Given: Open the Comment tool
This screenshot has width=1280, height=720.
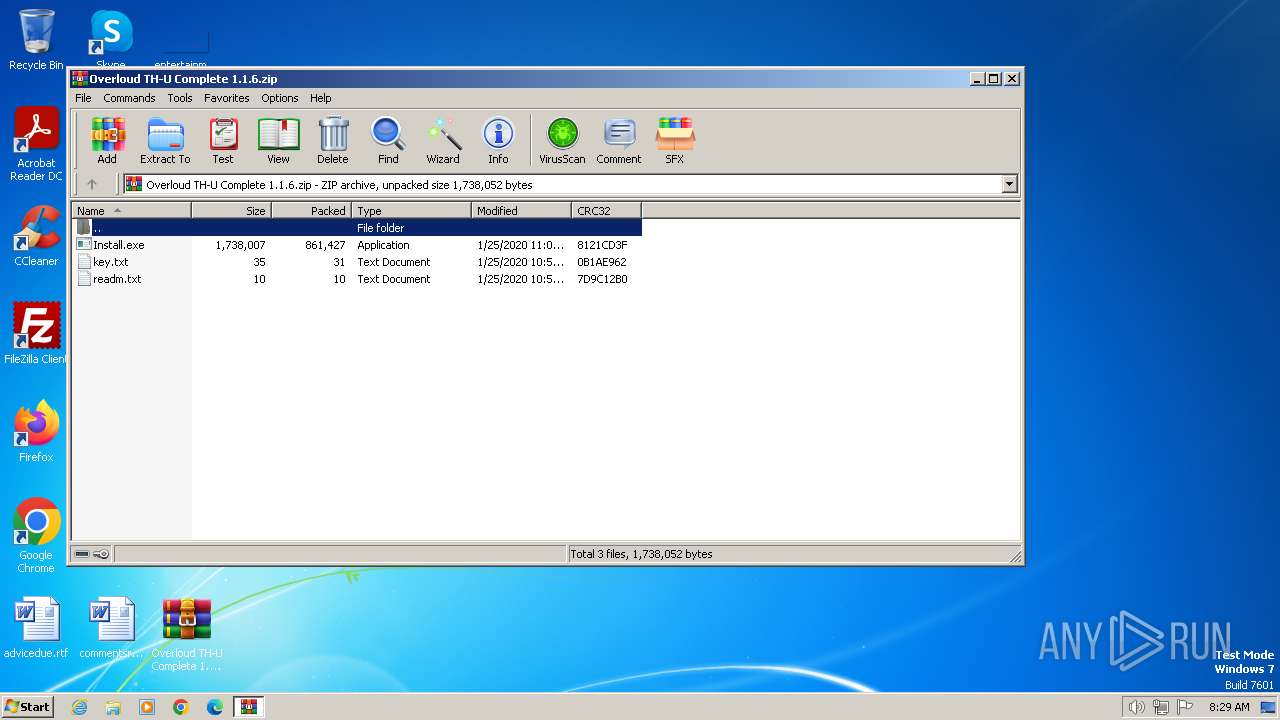Looking at the screenshot, I should click(619, 141).
